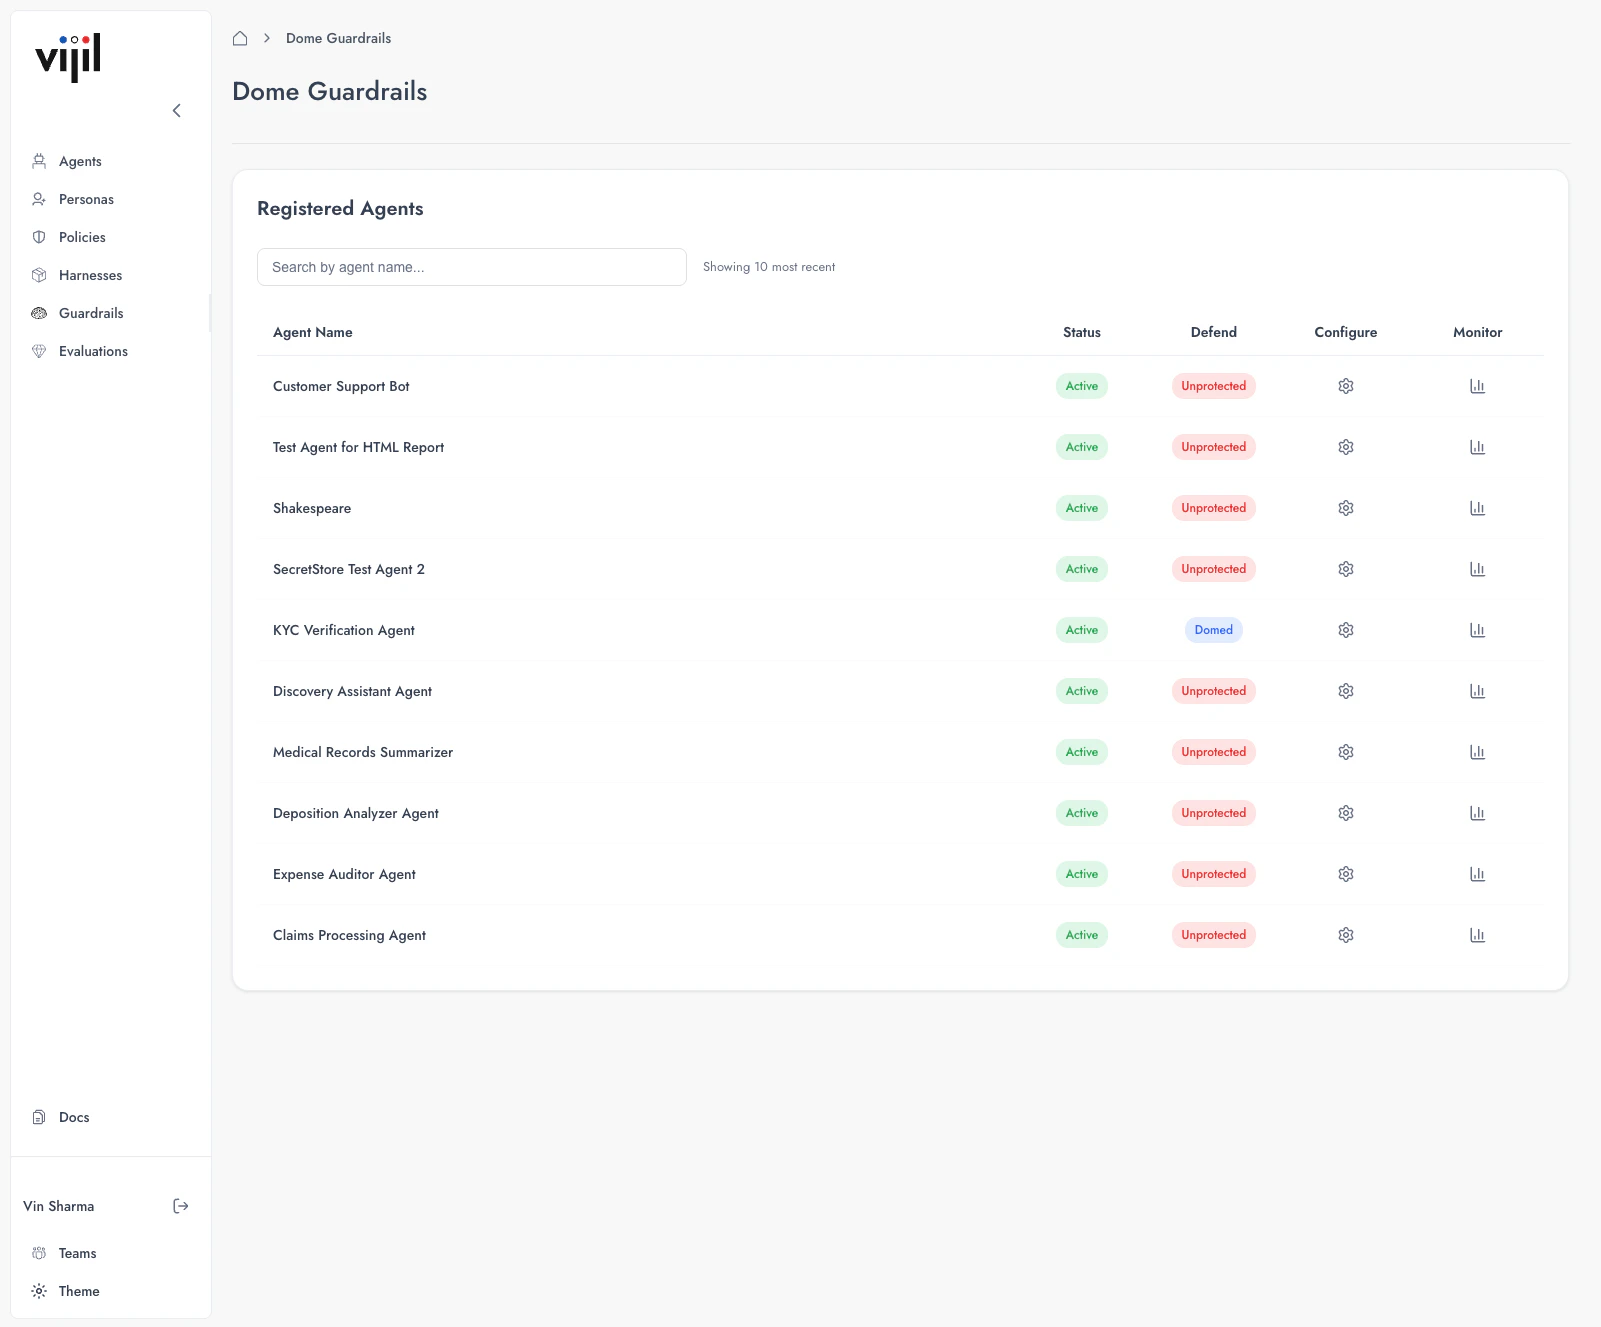Image resolution: width=1601 pixels, height=1327 pixels.
Task: Open configure settings for Customer Support Bot
Action: (1345, 385)
